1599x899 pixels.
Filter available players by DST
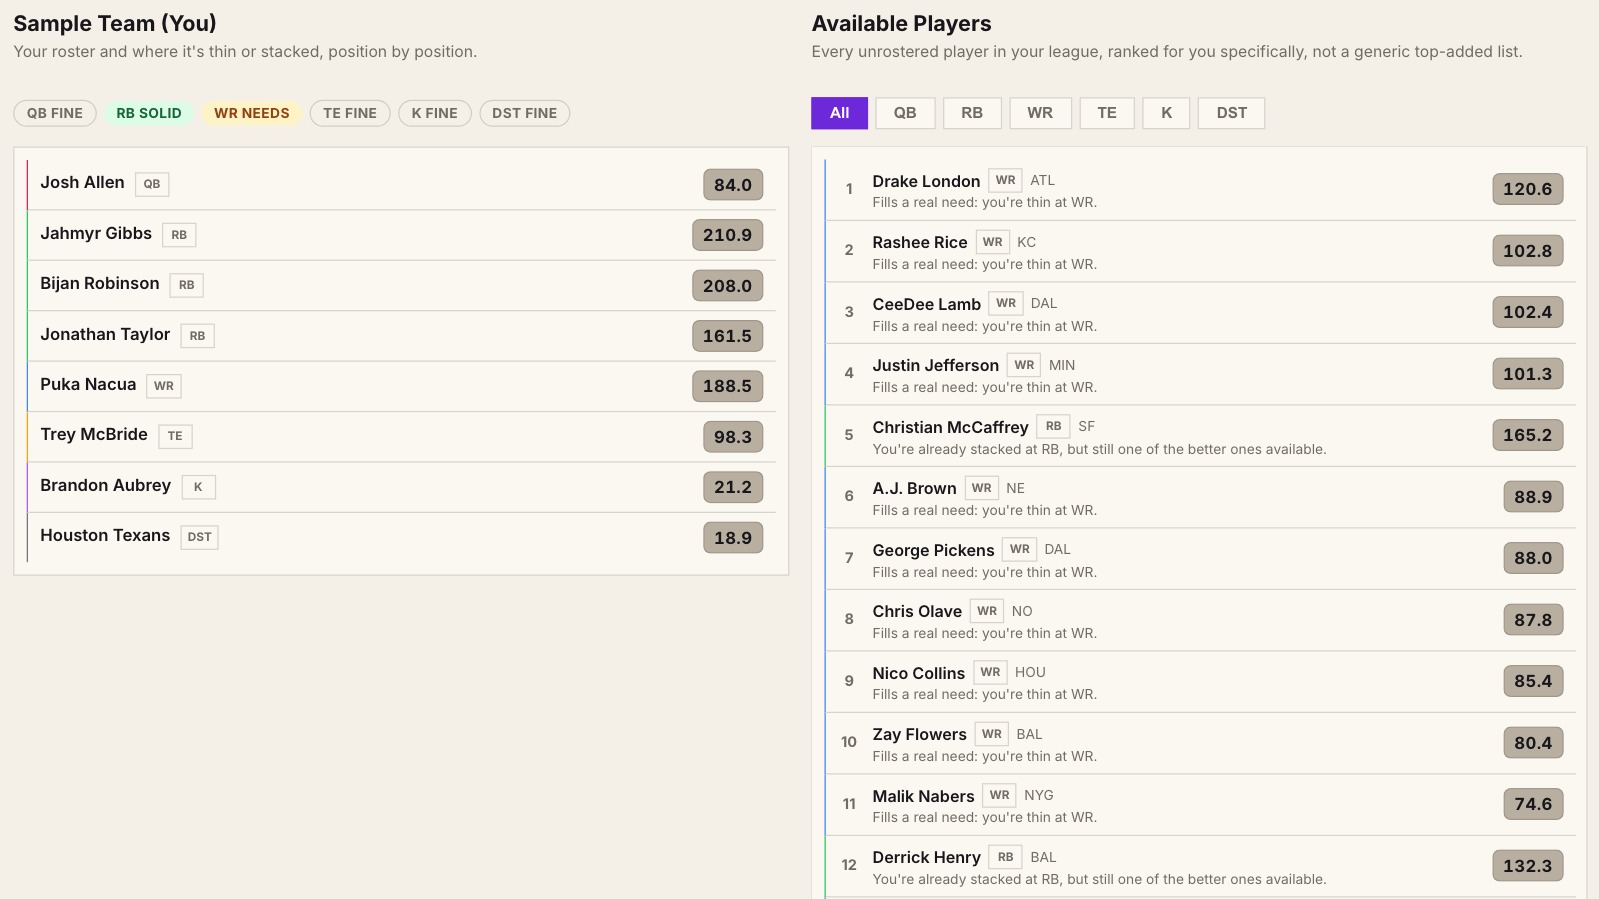tap(1232, 113)
